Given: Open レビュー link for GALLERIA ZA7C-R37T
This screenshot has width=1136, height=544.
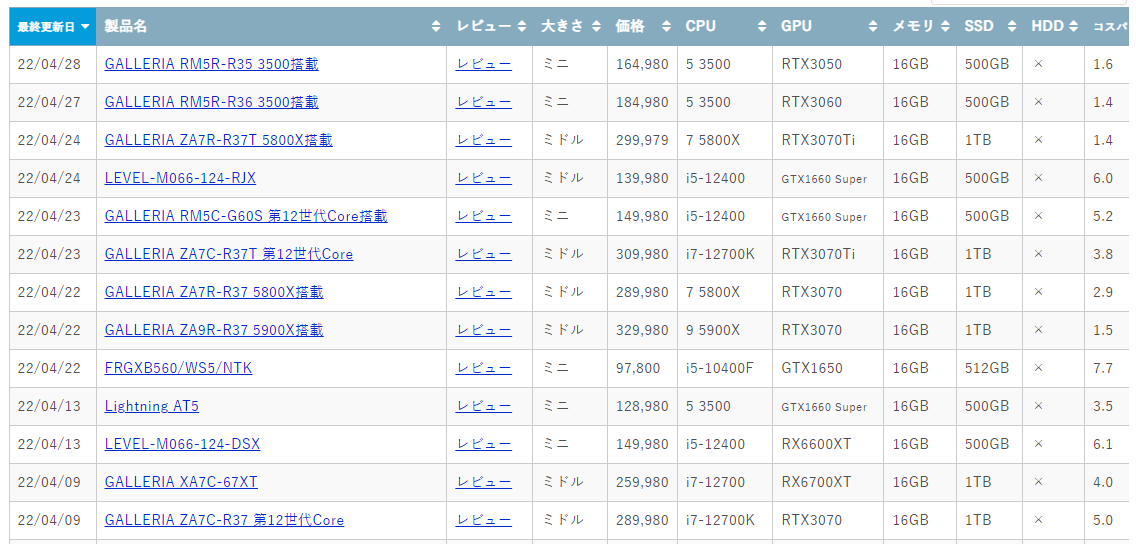Looking at the screenshot, I should point(483,254).
